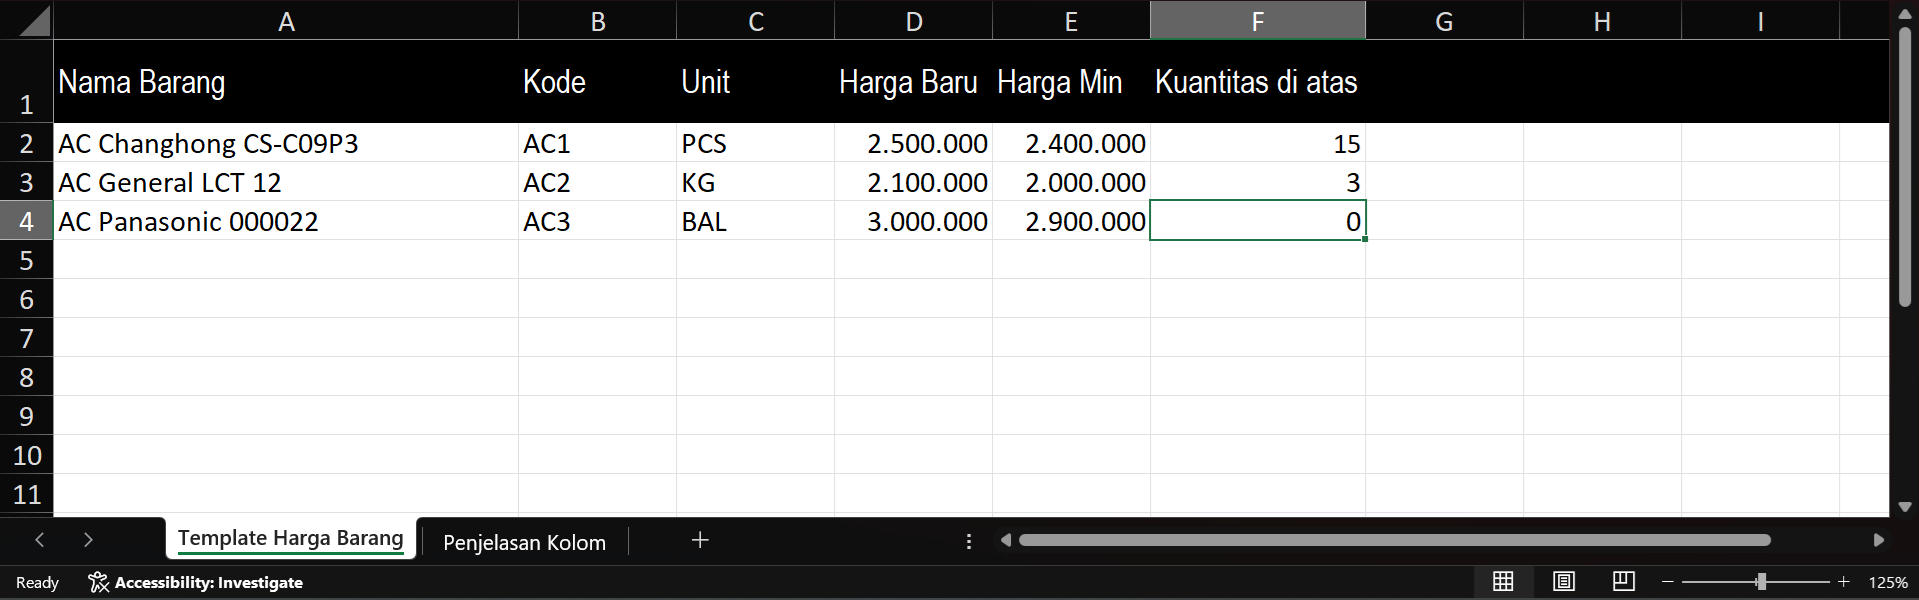
Task: Switch to Page Layout view
Action: (x=1564, y=582)
